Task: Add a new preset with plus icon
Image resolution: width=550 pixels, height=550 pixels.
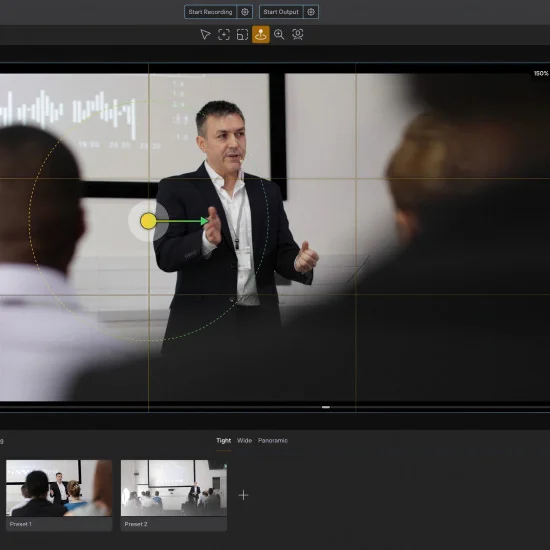Action: pos(243,495)
